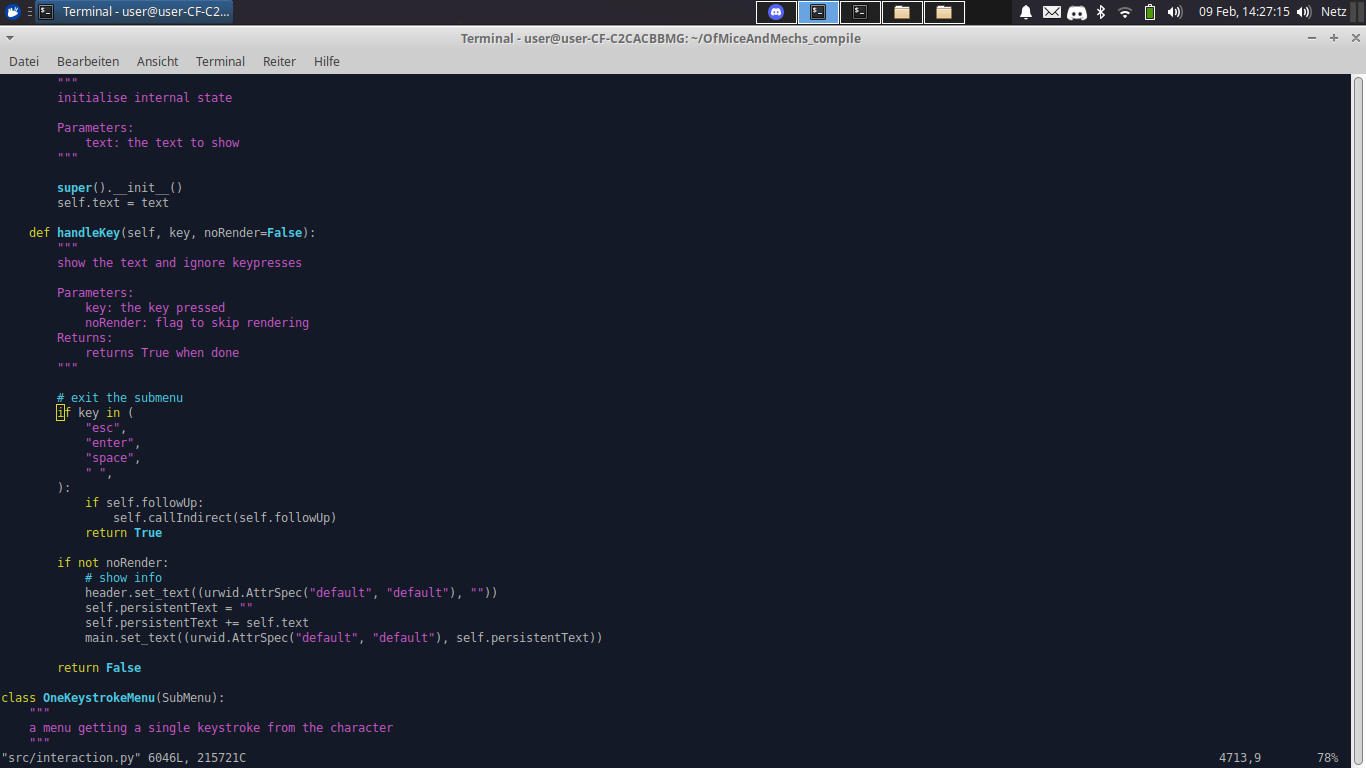
Task: Open the window menu arrow in title bar
Action: [x=10, y=38]
